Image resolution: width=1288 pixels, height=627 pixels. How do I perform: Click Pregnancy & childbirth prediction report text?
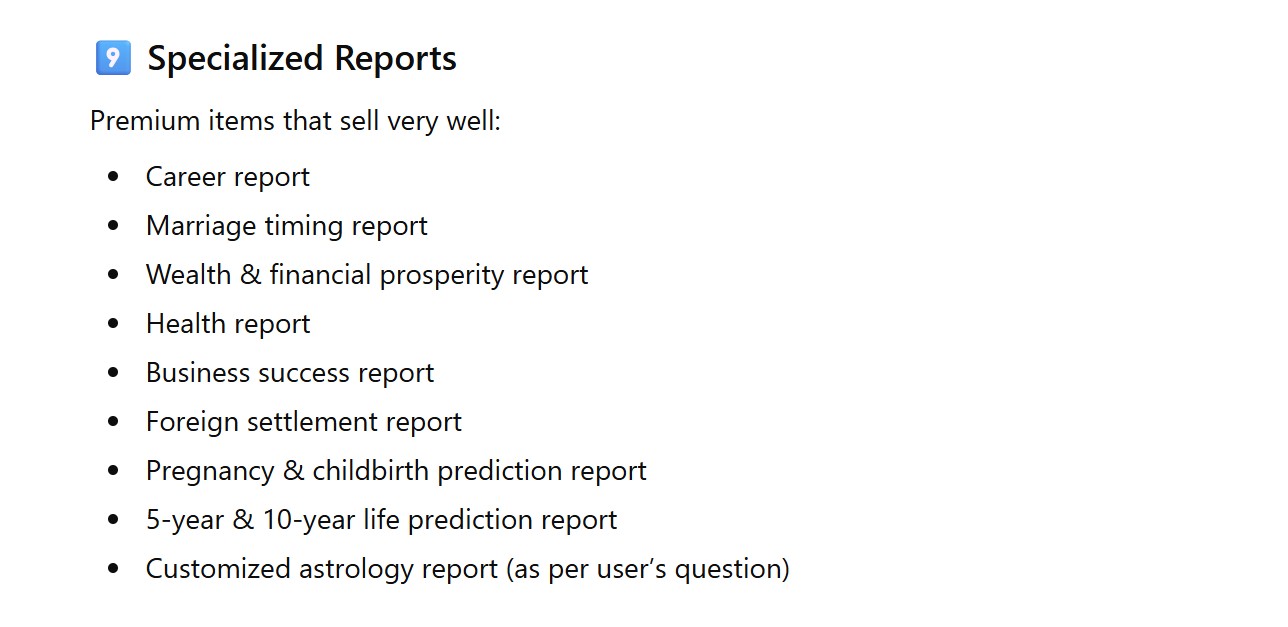pyautogui.click(x=395, y=471)
